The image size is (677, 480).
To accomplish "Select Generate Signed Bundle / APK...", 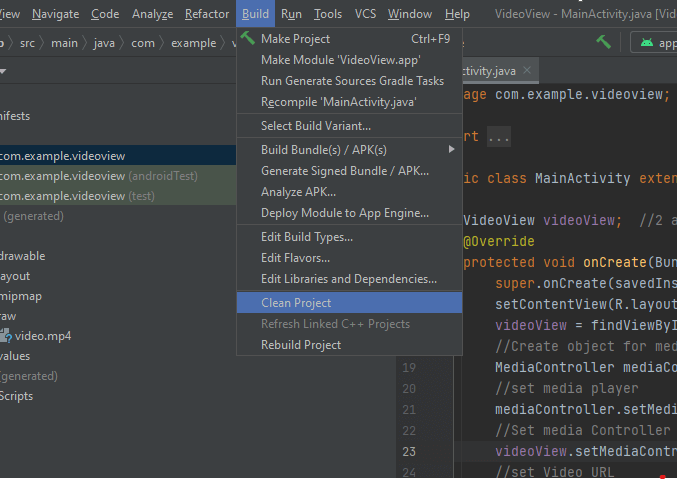I will 344,171.
